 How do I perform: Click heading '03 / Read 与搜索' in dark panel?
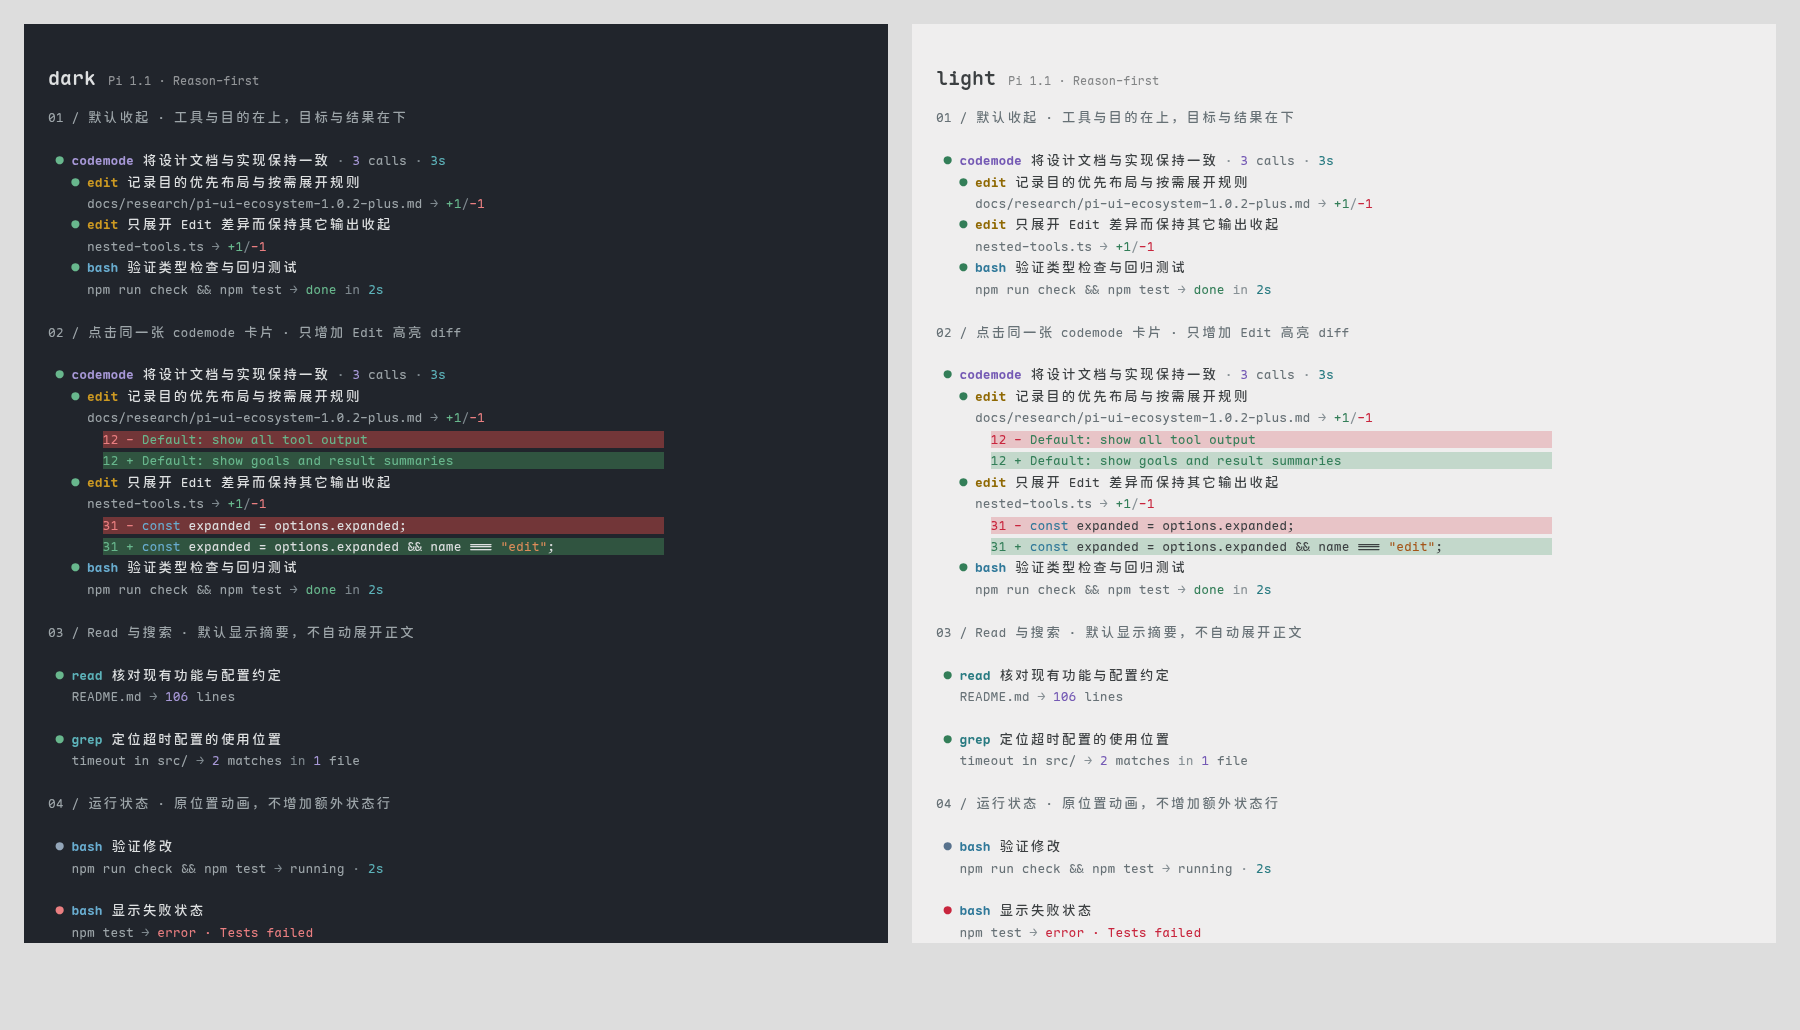pos(231,632)
